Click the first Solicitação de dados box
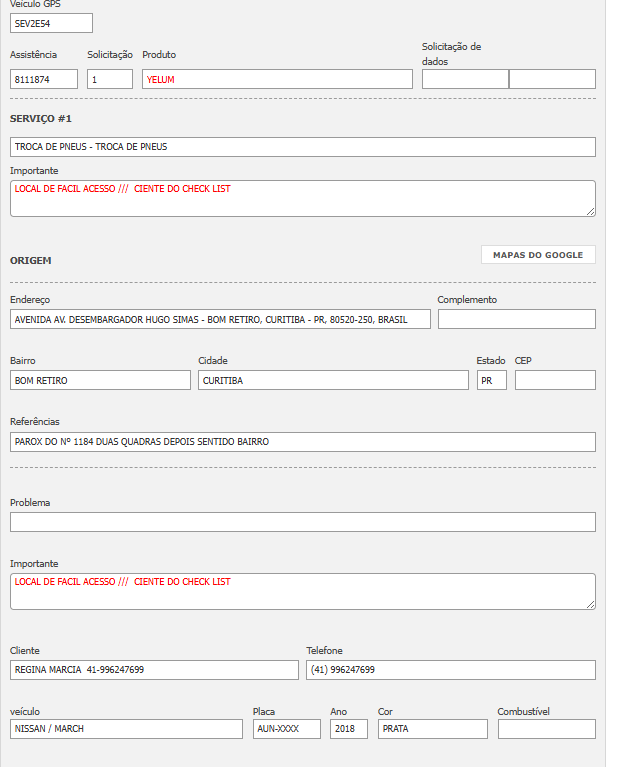The height and width of the screenshot is (767, 625). [x=465, y=79]
